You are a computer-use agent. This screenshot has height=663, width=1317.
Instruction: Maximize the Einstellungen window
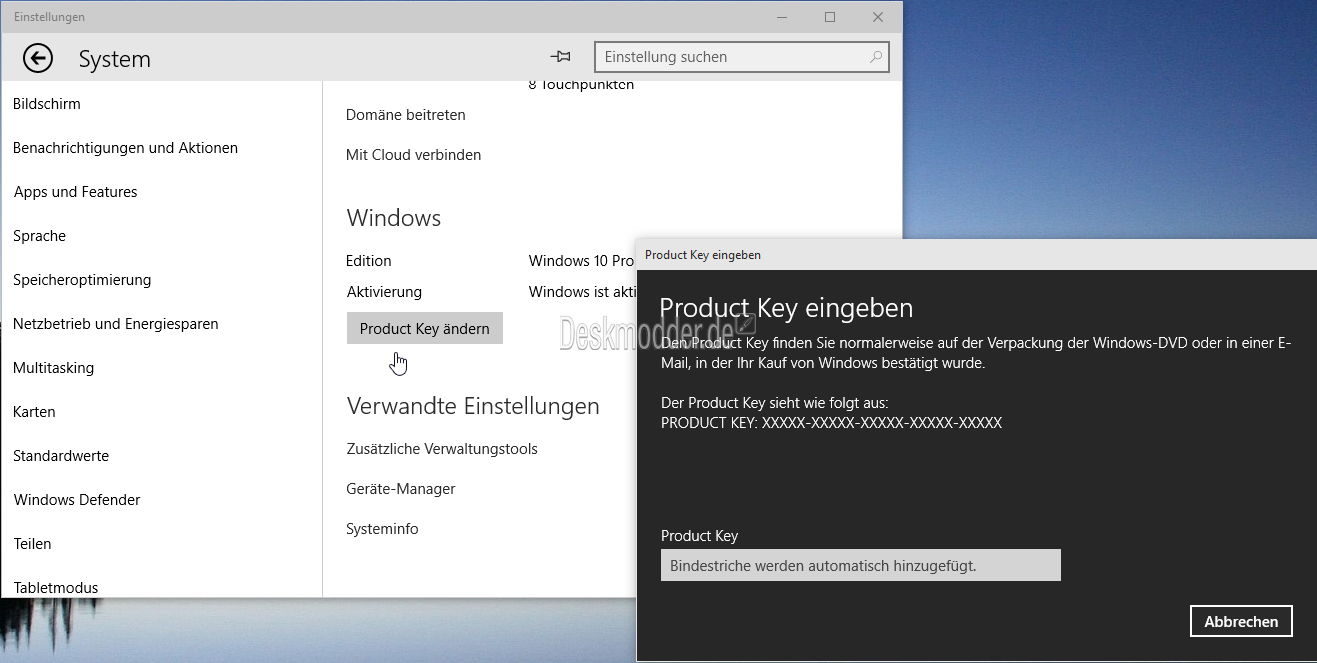click(x=830, y=17)
